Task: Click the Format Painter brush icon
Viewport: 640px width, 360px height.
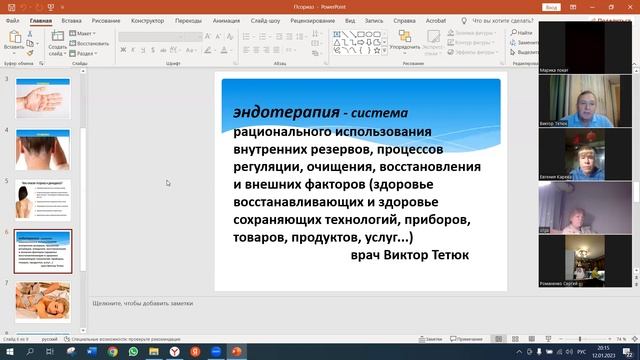Action: 30,53
